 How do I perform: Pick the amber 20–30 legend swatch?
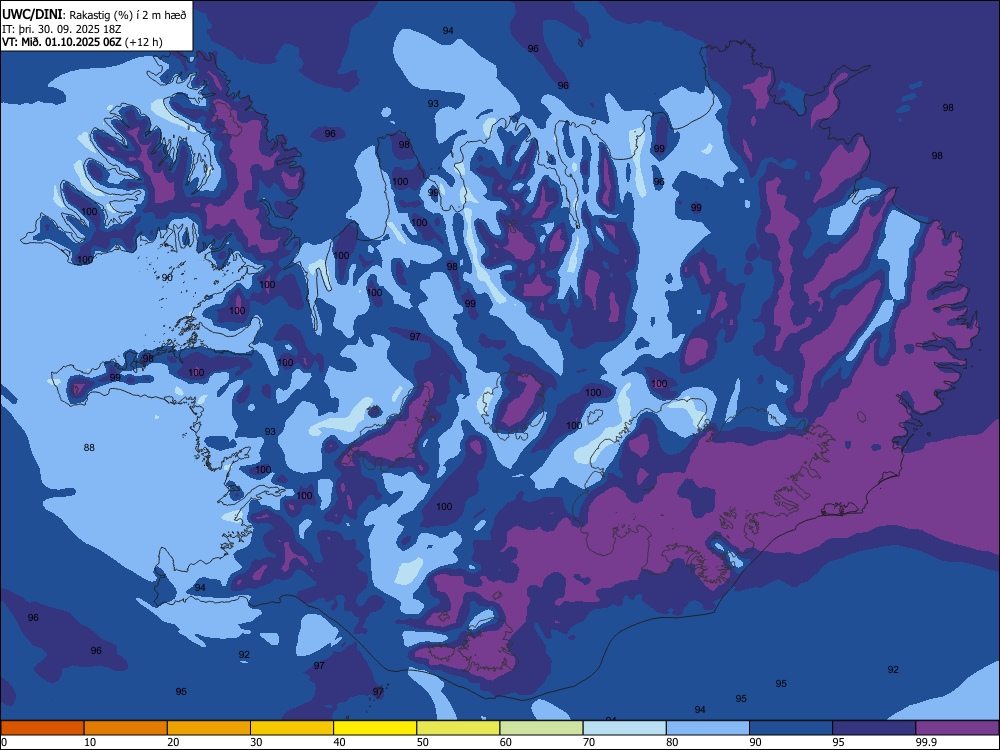[209, 728]
